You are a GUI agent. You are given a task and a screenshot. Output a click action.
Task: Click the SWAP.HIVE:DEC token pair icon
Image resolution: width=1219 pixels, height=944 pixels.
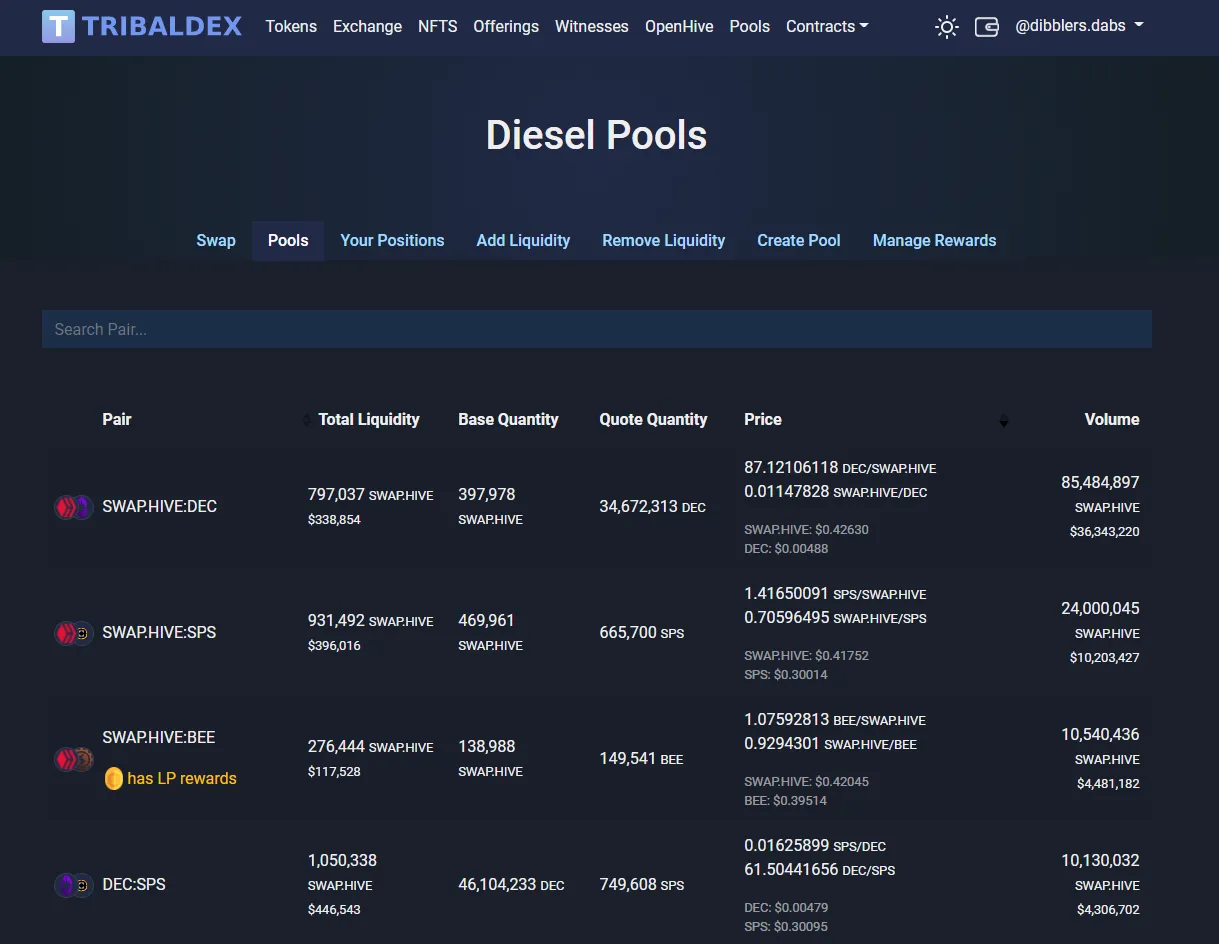point(73,507)
